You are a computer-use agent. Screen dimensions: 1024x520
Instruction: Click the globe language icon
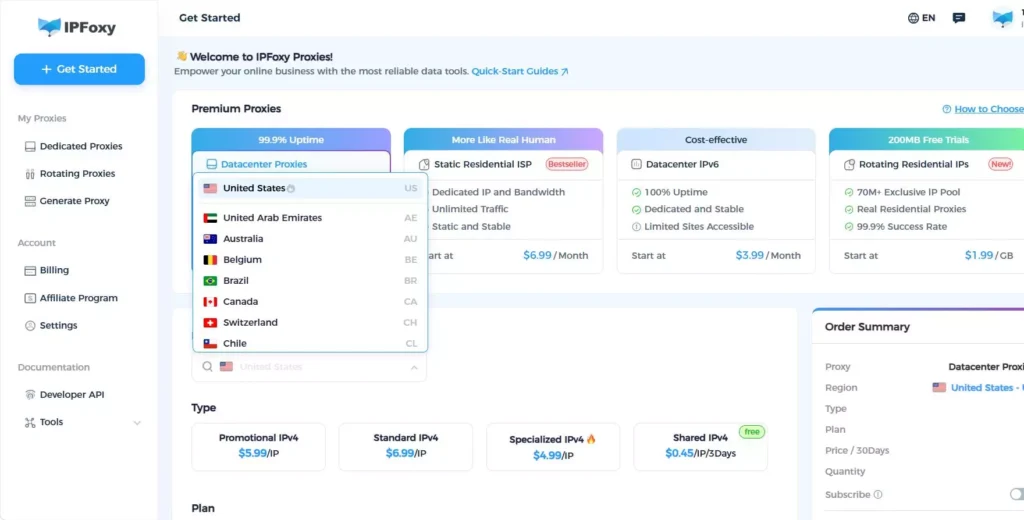[913, 18]
